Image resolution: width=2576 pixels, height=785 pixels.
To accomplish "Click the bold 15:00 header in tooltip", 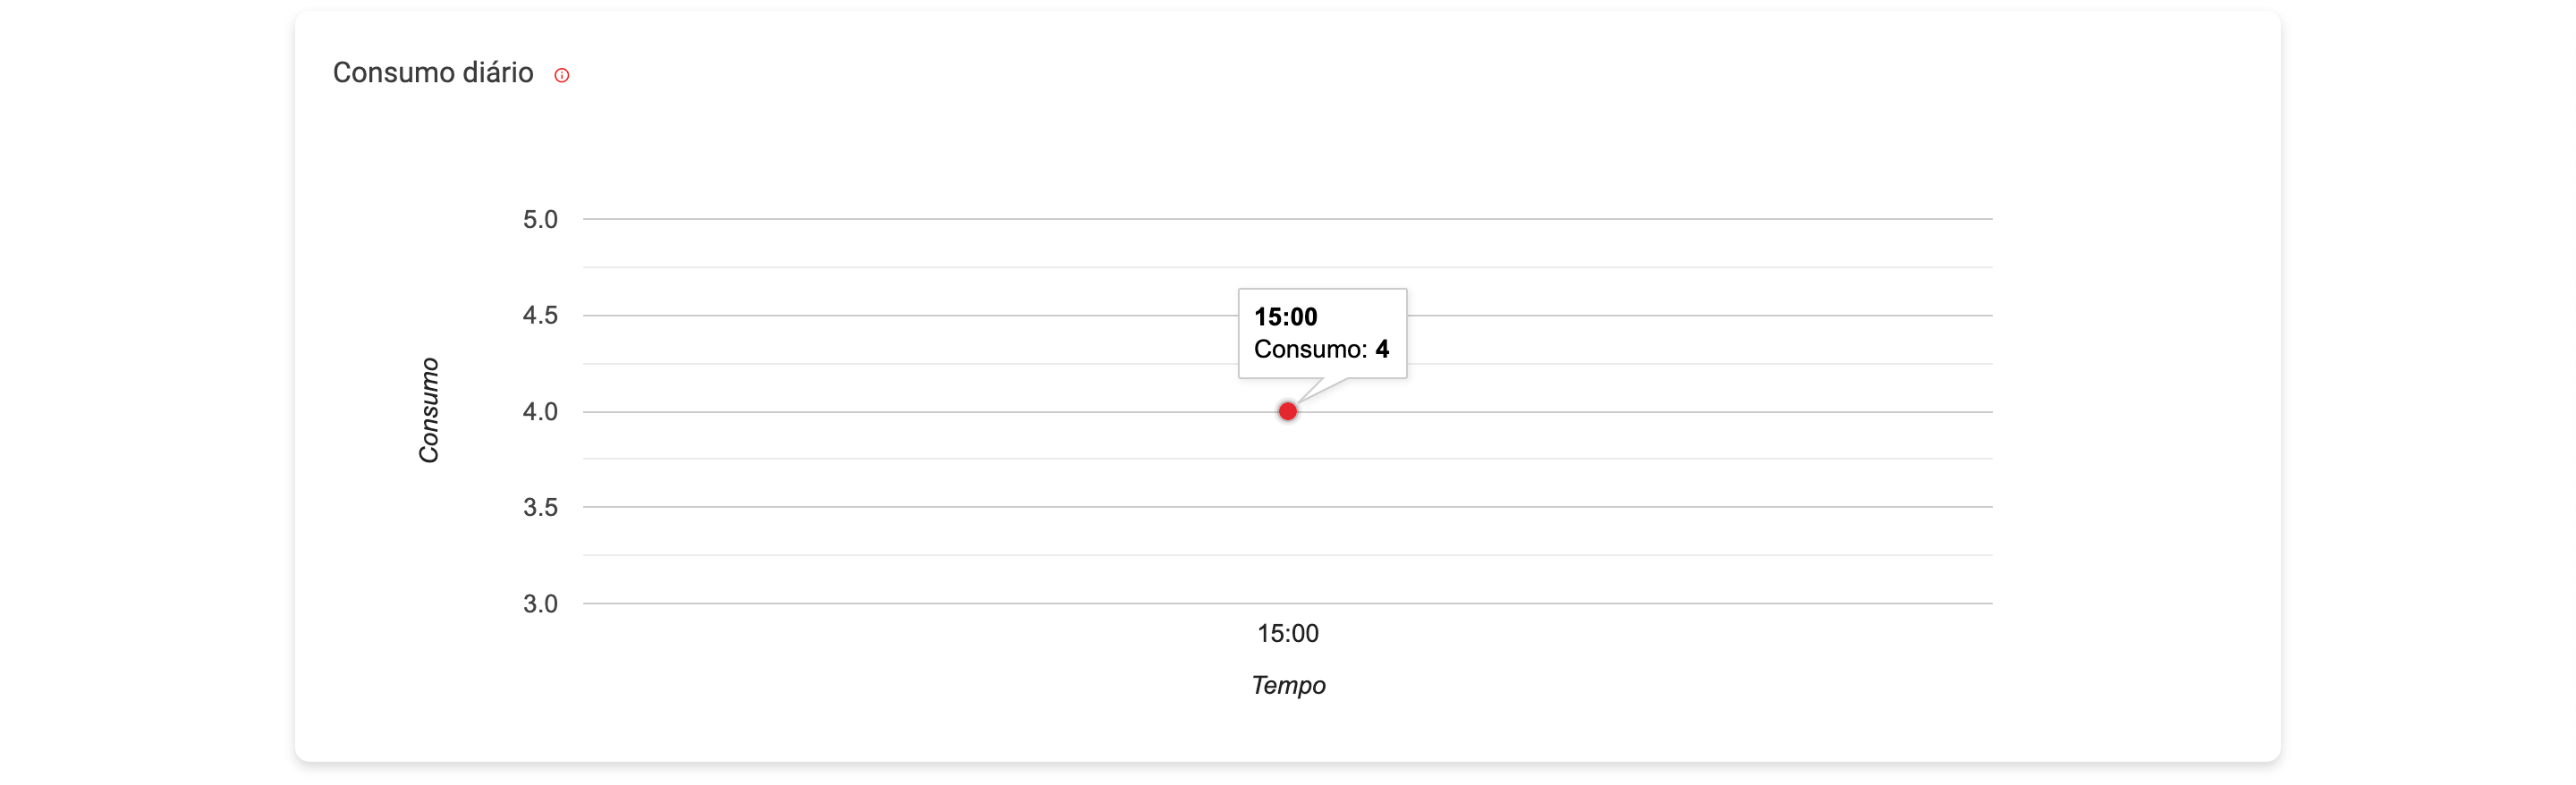I will coord(1285,317).
